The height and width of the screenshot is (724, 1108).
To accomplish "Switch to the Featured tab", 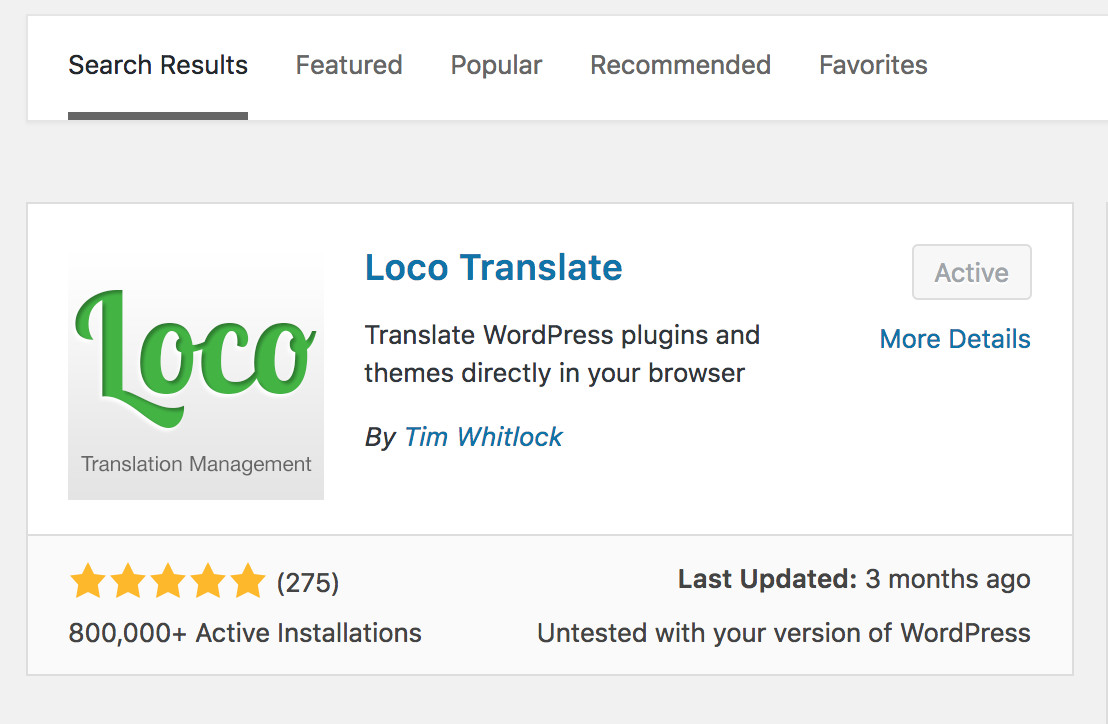I will click(x=348, y=64).
